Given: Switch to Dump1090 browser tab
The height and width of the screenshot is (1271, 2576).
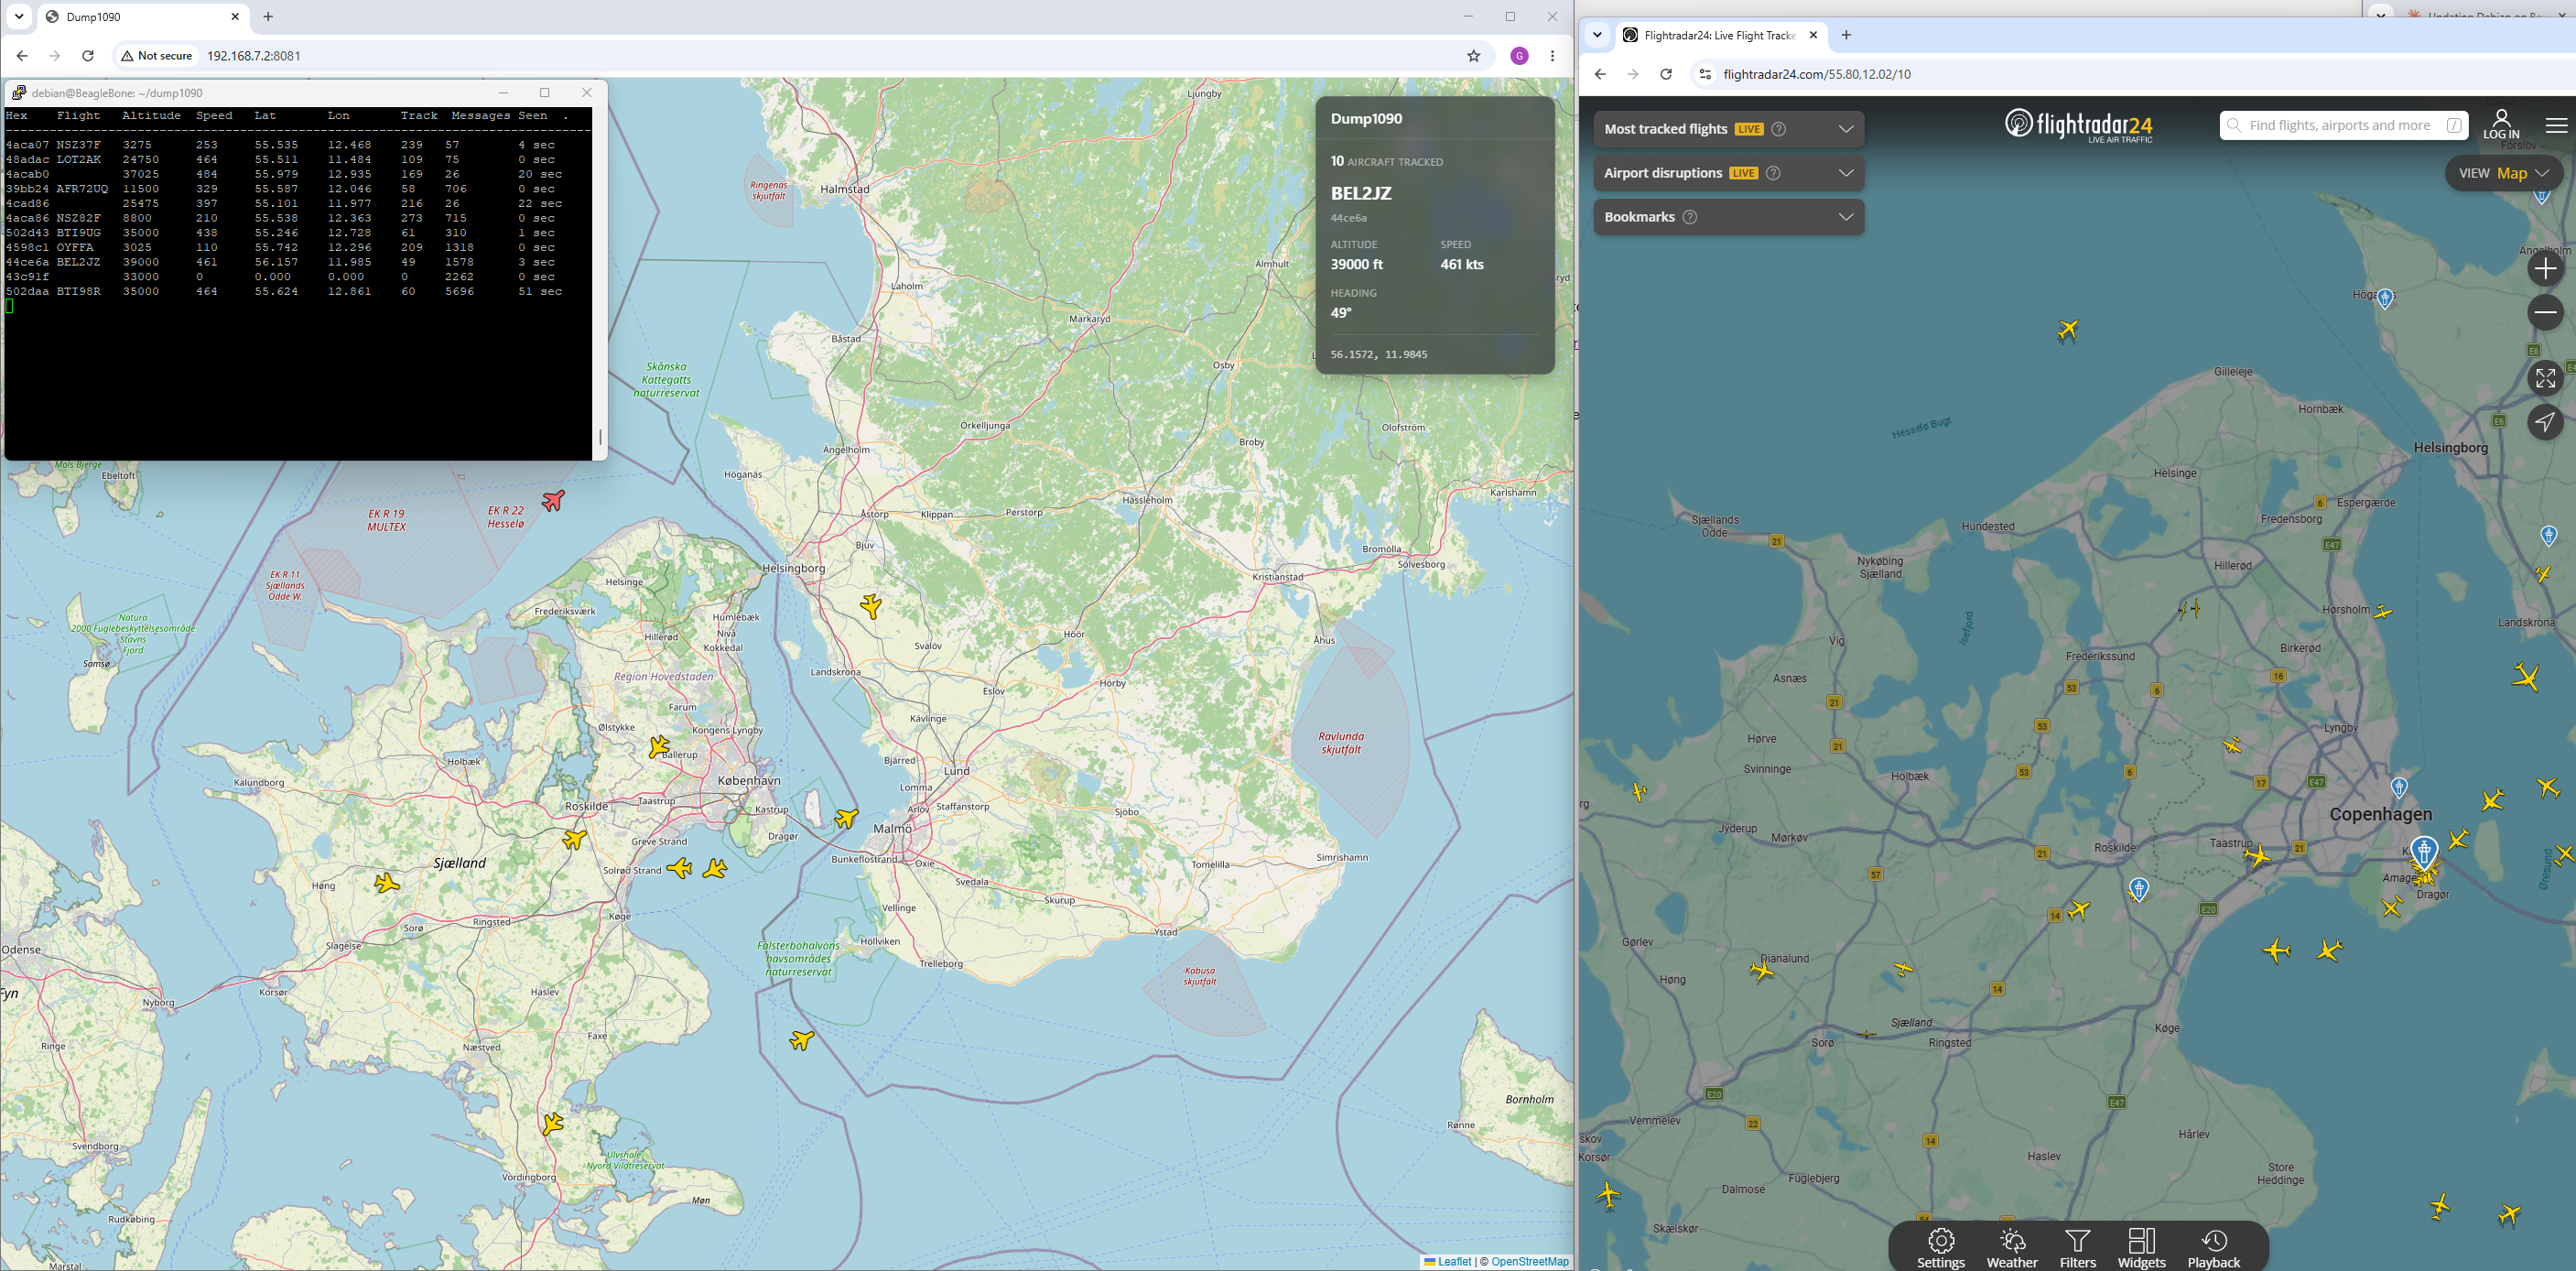Looking at the screenshot, I should (x=143, y=17).
